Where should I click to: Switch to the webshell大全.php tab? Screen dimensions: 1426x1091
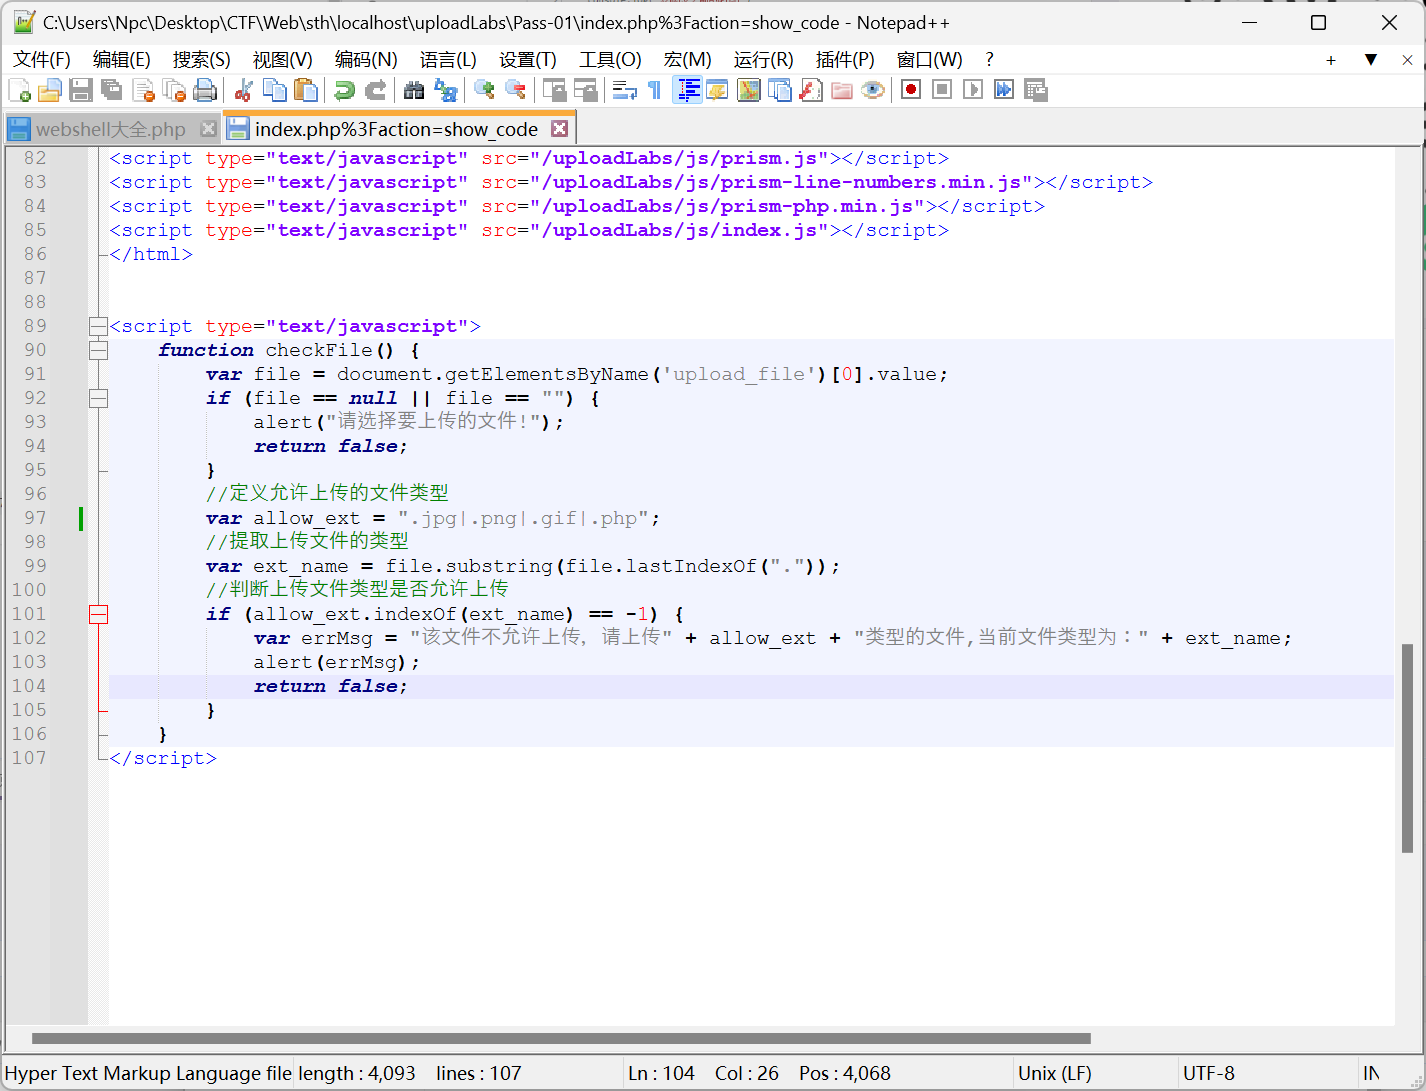click(x=110, y=129)
